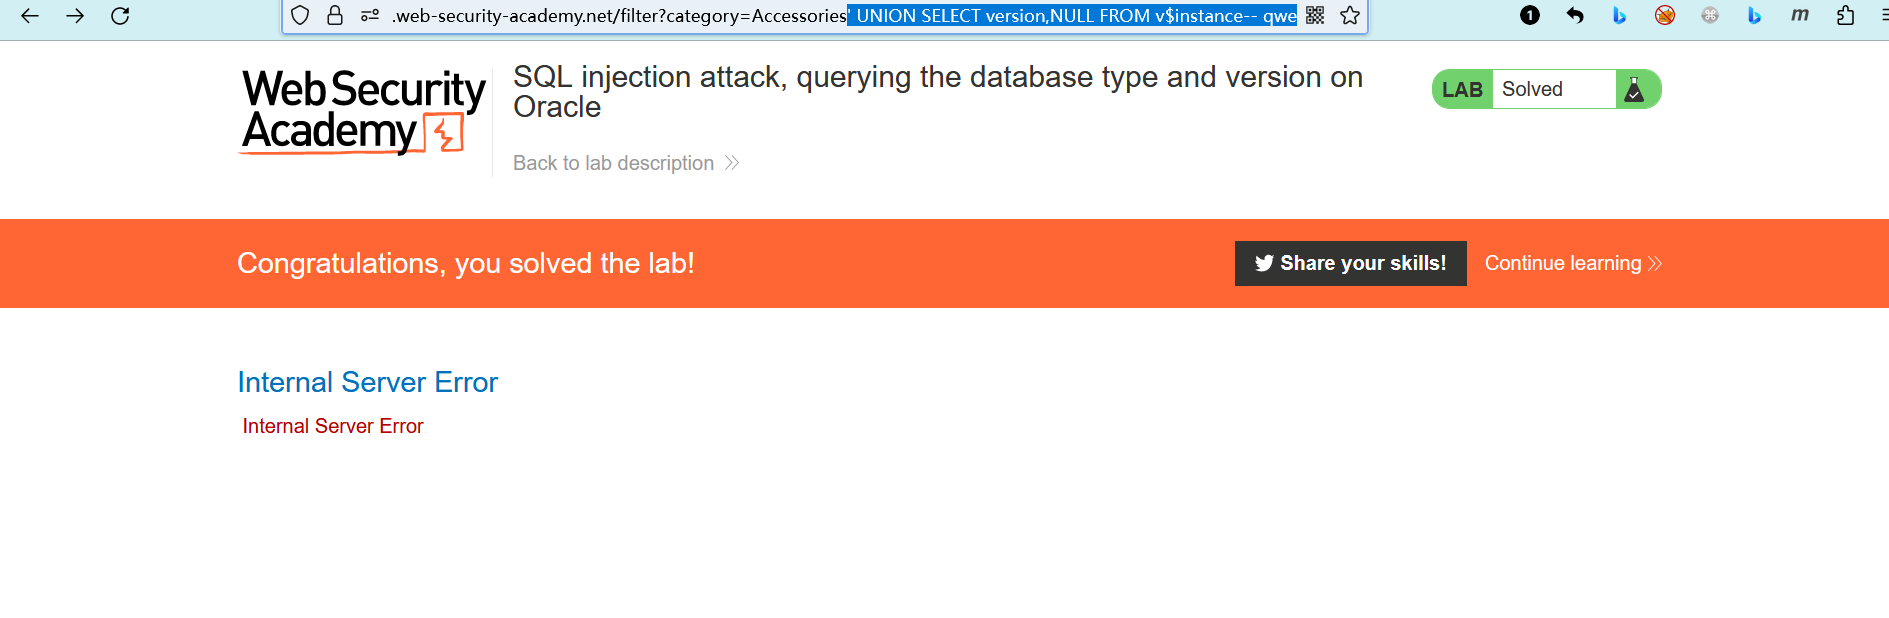Bookmark this page with the star icon
The height and width of the screenshot is (618, 1889).
pyautogui.click(x=1350, y=16)
